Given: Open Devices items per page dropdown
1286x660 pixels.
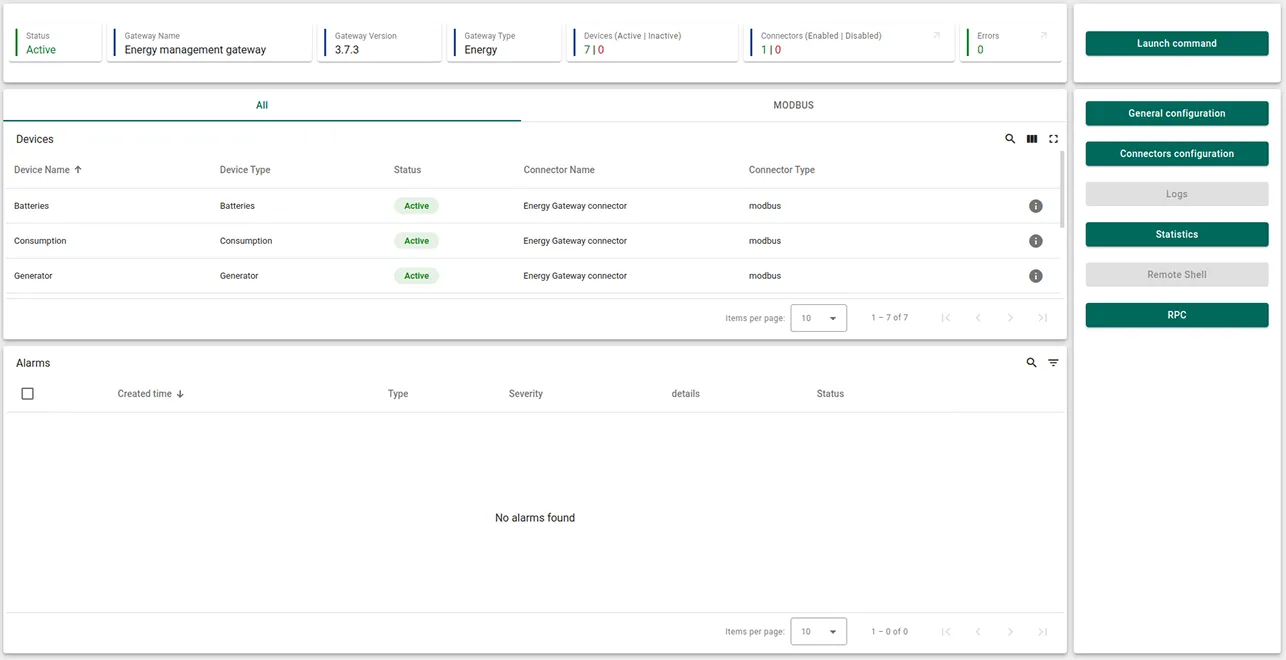Looking at the screenshot, I should 818,318.
